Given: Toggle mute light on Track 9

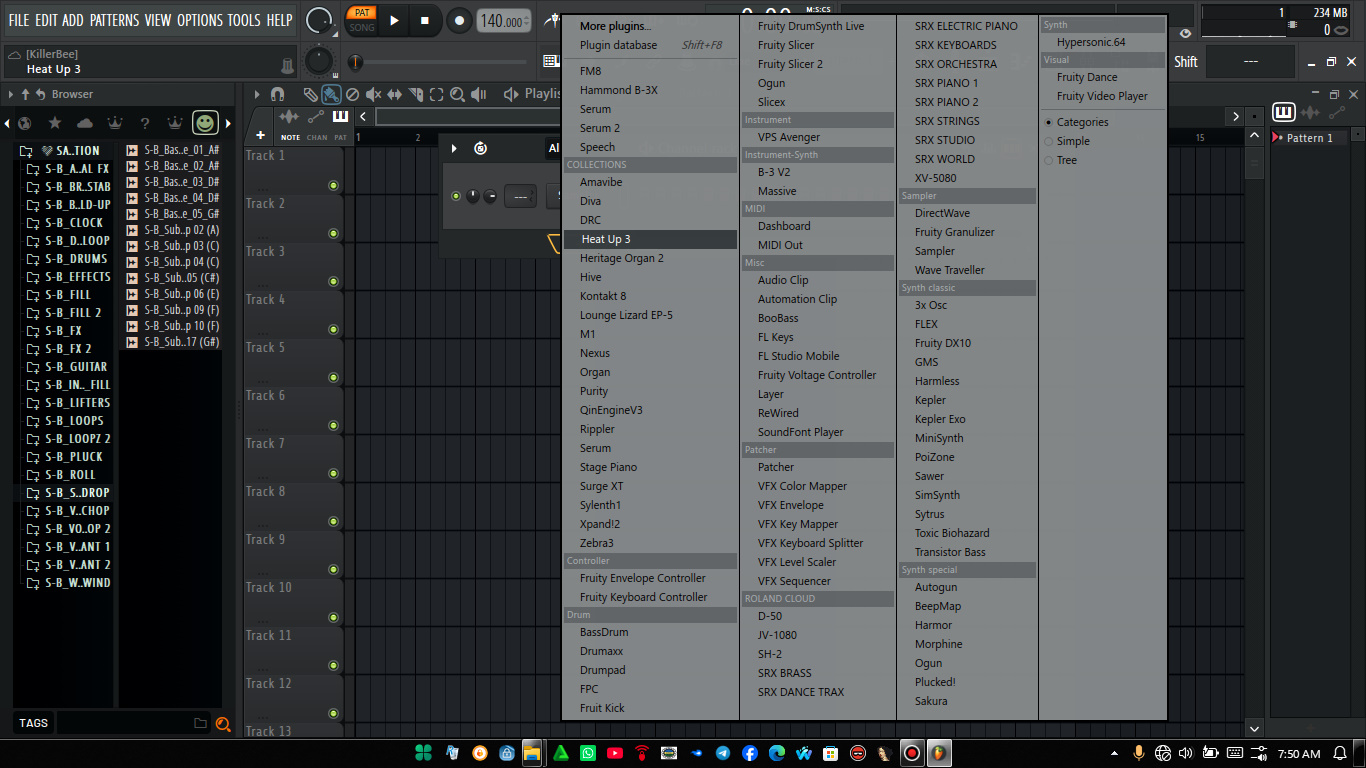Looking at the screenshot, I should [x=333, y=569].
